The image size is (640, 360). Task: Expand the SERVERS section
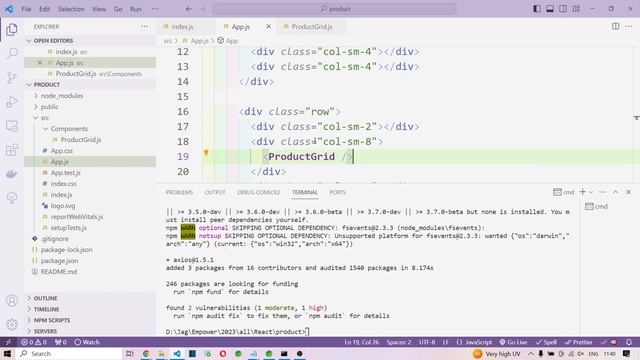45,331
